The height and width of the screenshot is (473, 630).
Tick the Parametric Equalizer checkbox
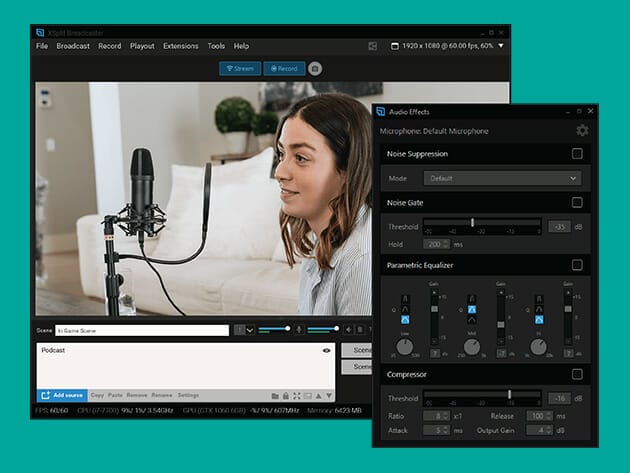coord(577,265)
